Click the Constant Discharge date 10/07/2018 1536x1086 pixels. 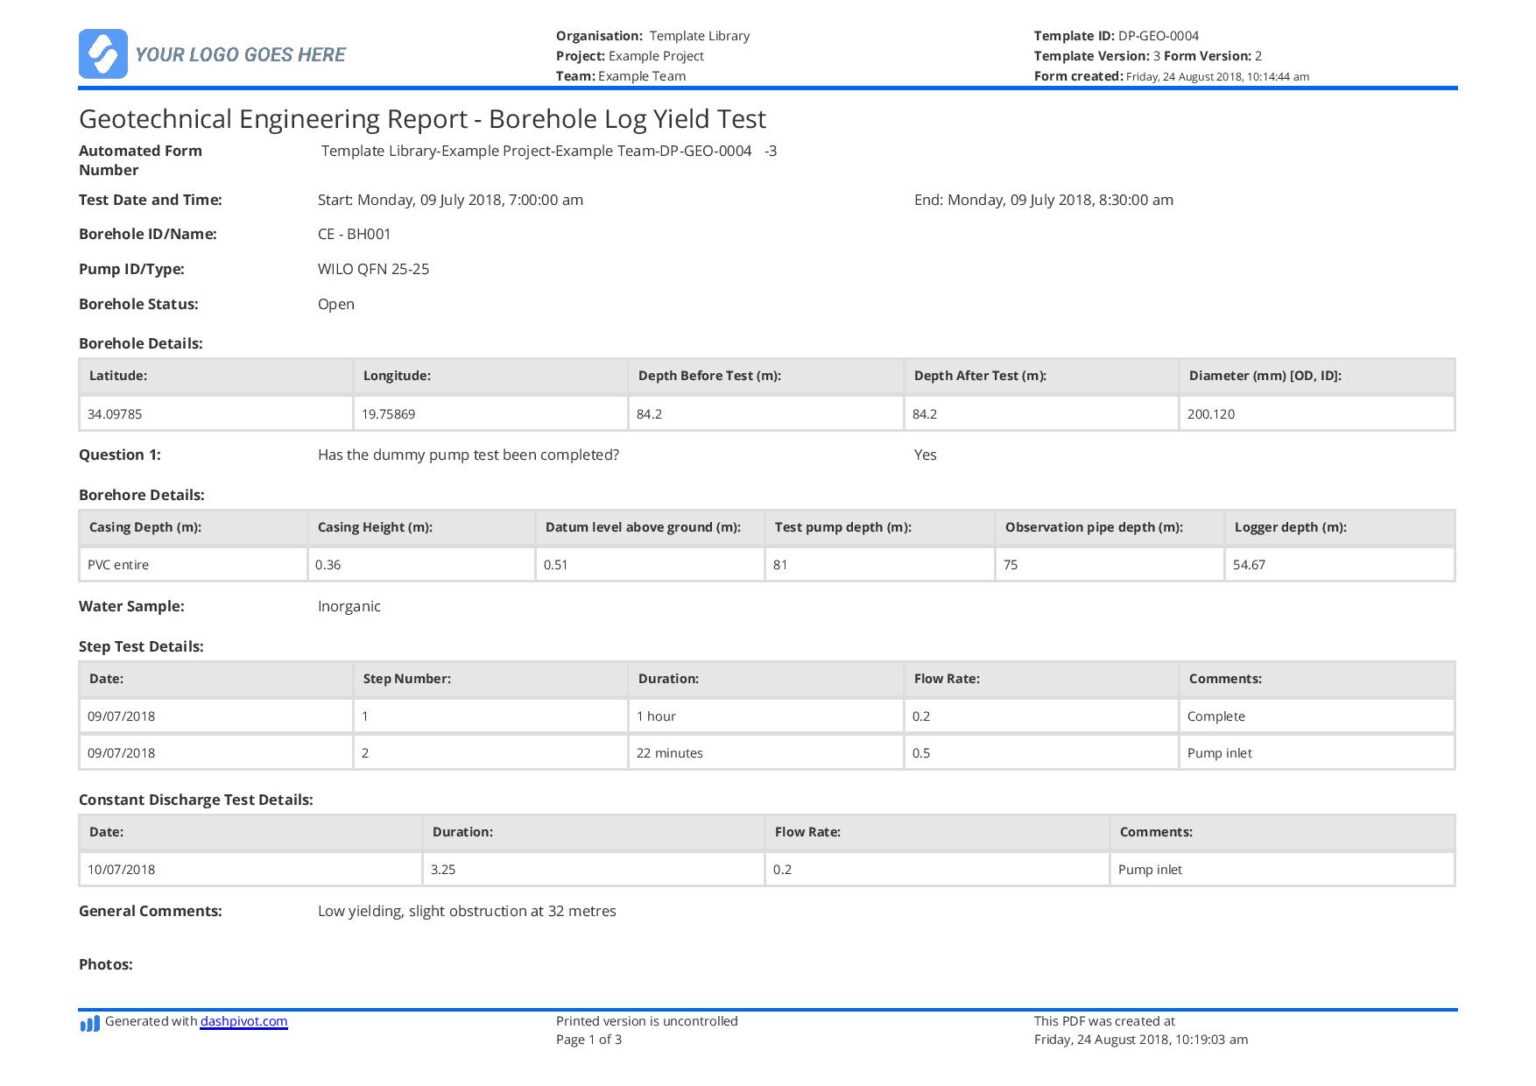click(x=122, y=869)
